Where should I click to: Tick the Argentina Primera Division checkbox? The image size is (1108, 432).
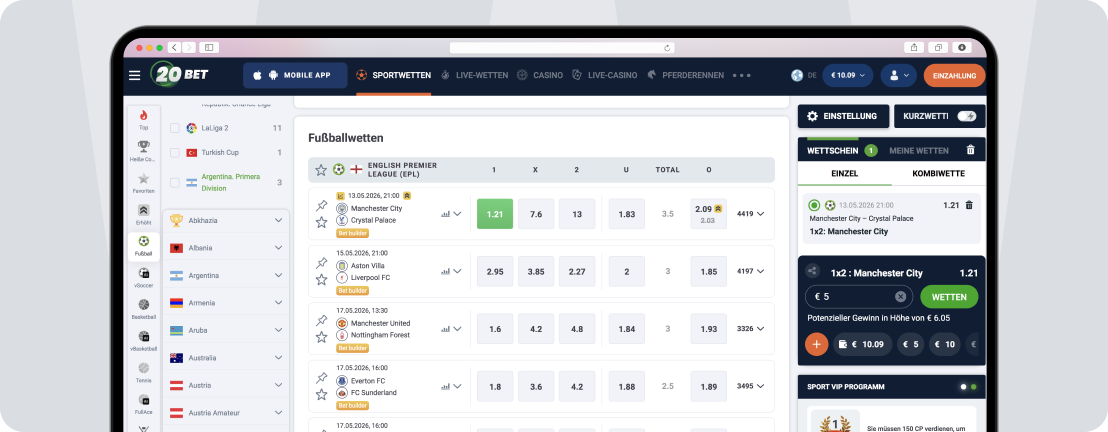coord(175,182)
